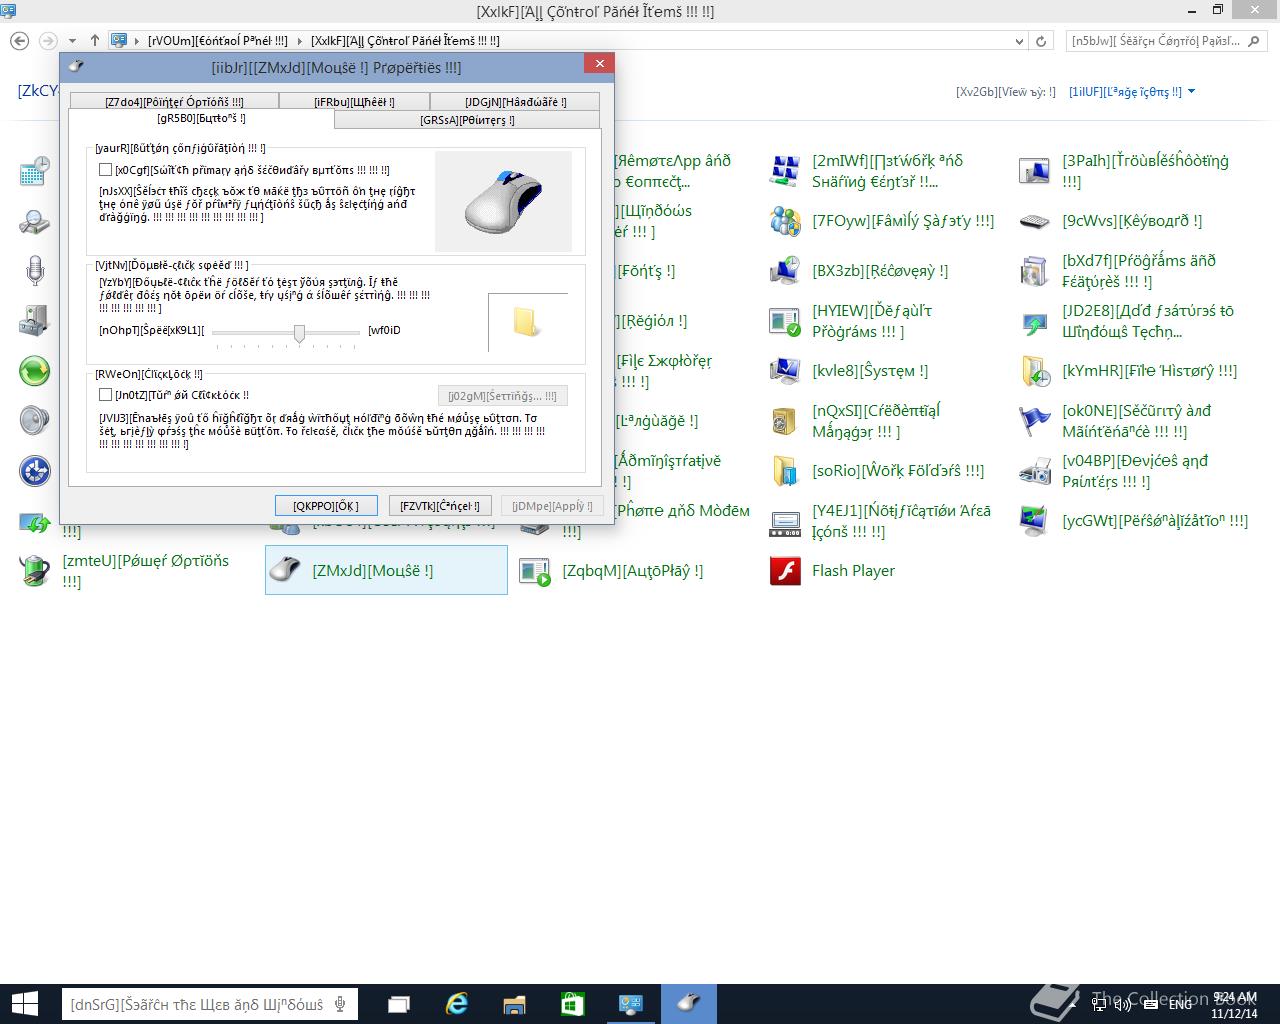Click the ENG language indicator in the tray
1280x1024 pixels.
[1180, 1004]
